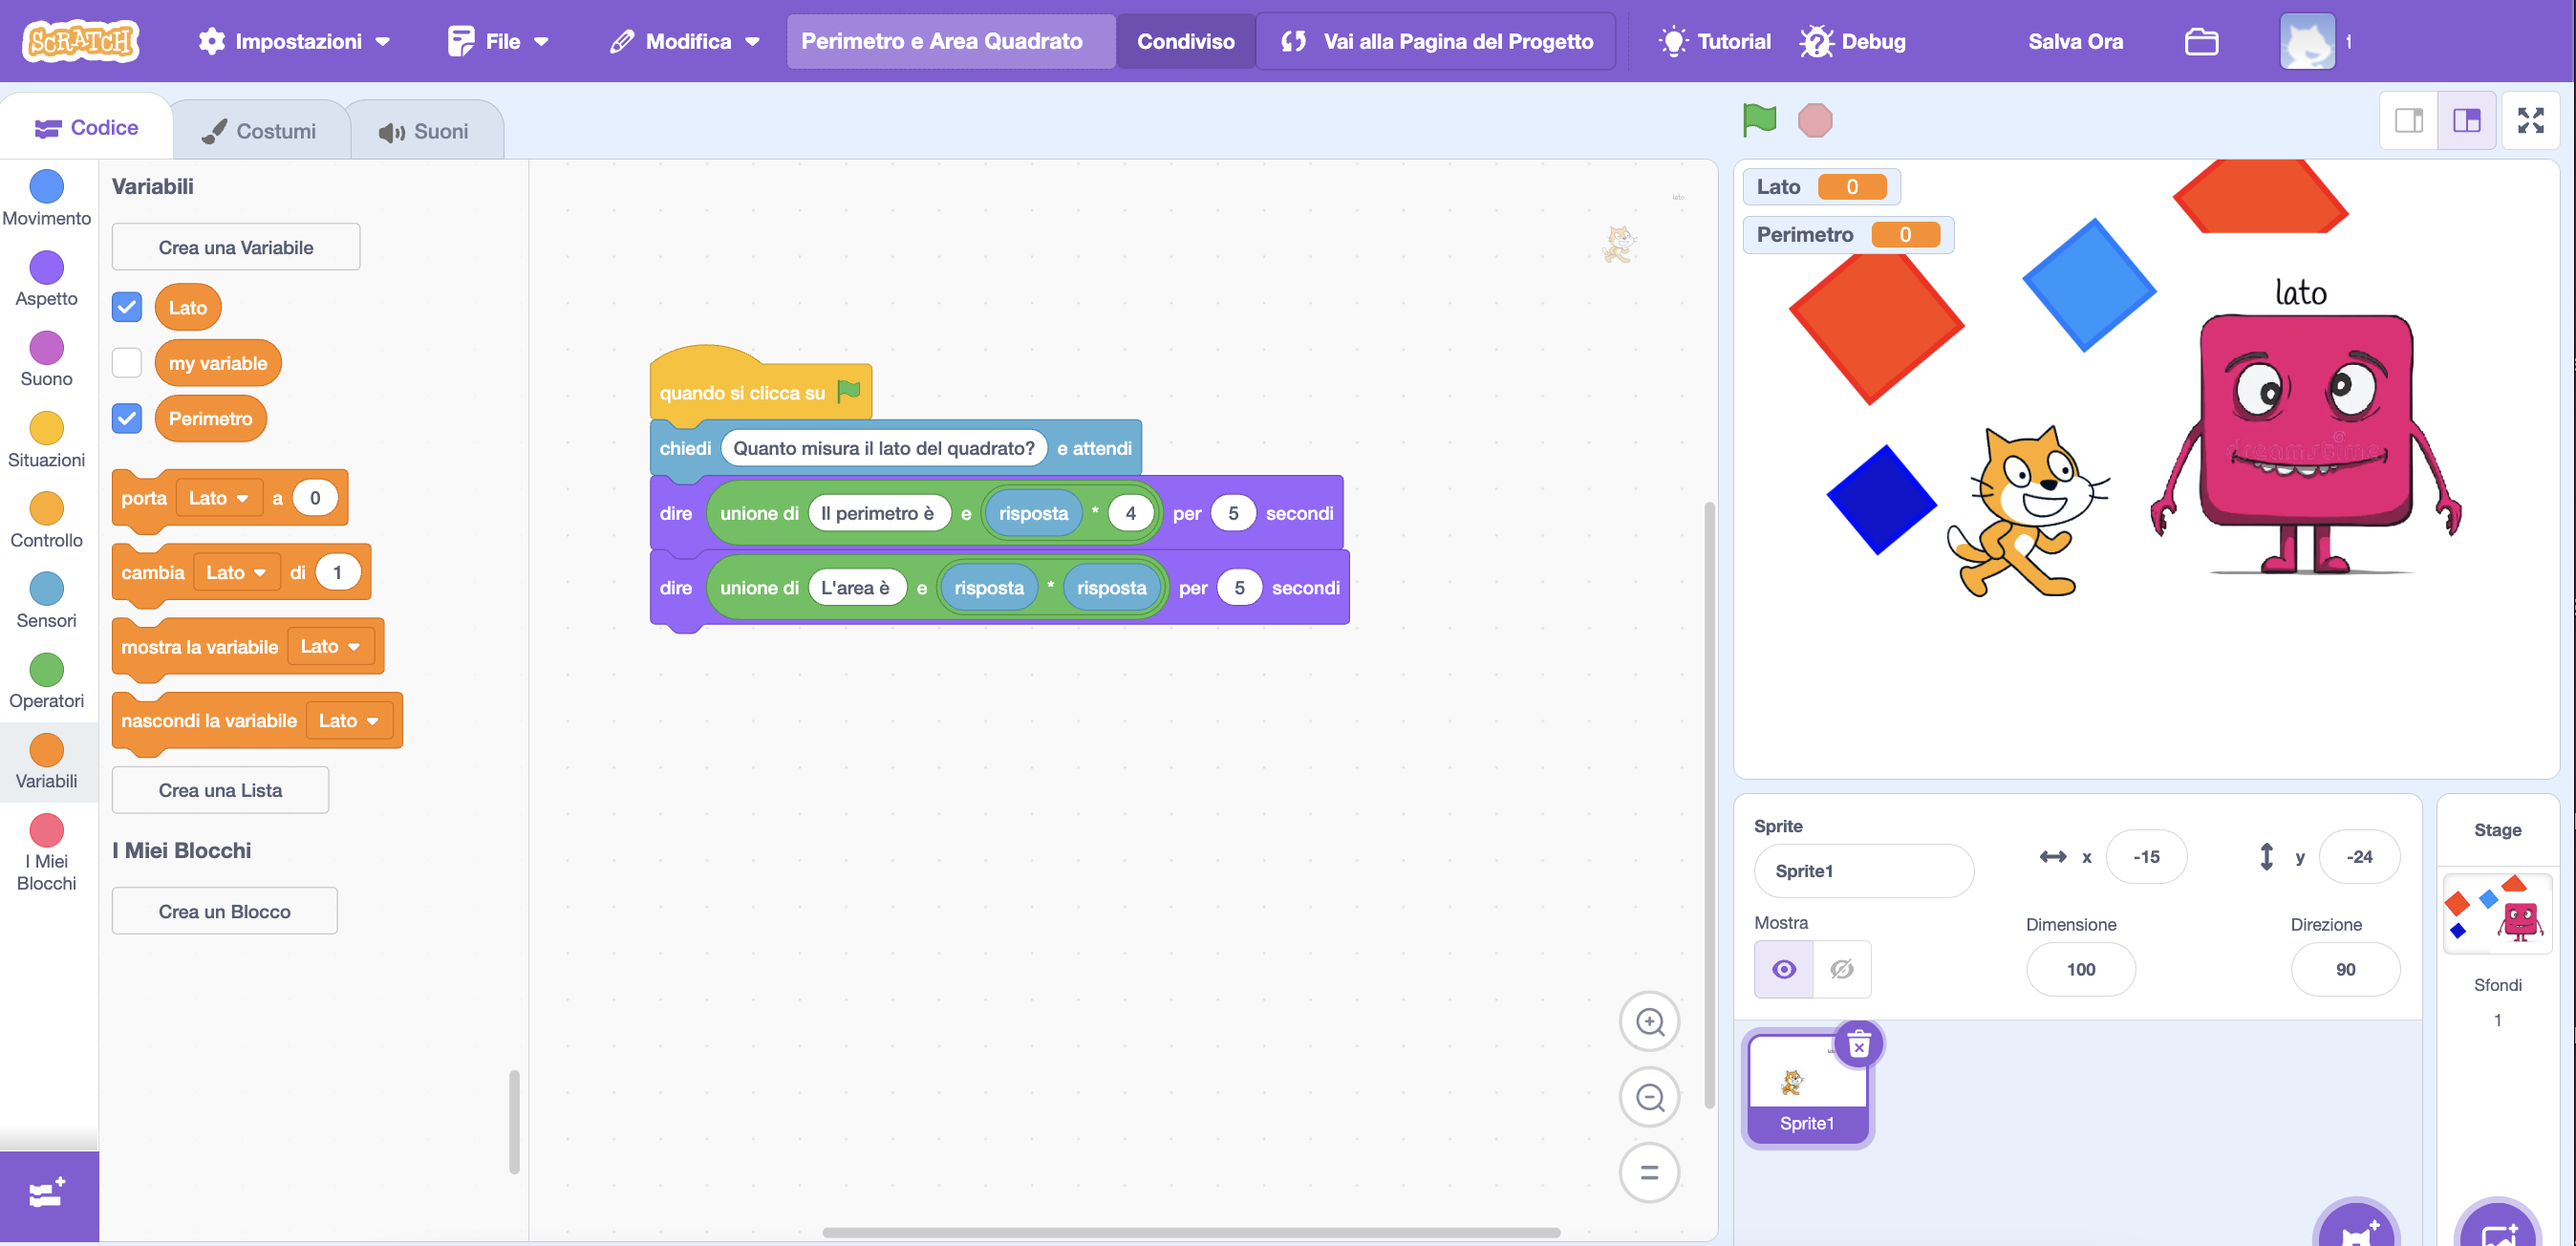Choose a new sprite button
Image resolution: width=2576 pixels, height=1246 pixels.
click(x=2356, y=1225)
